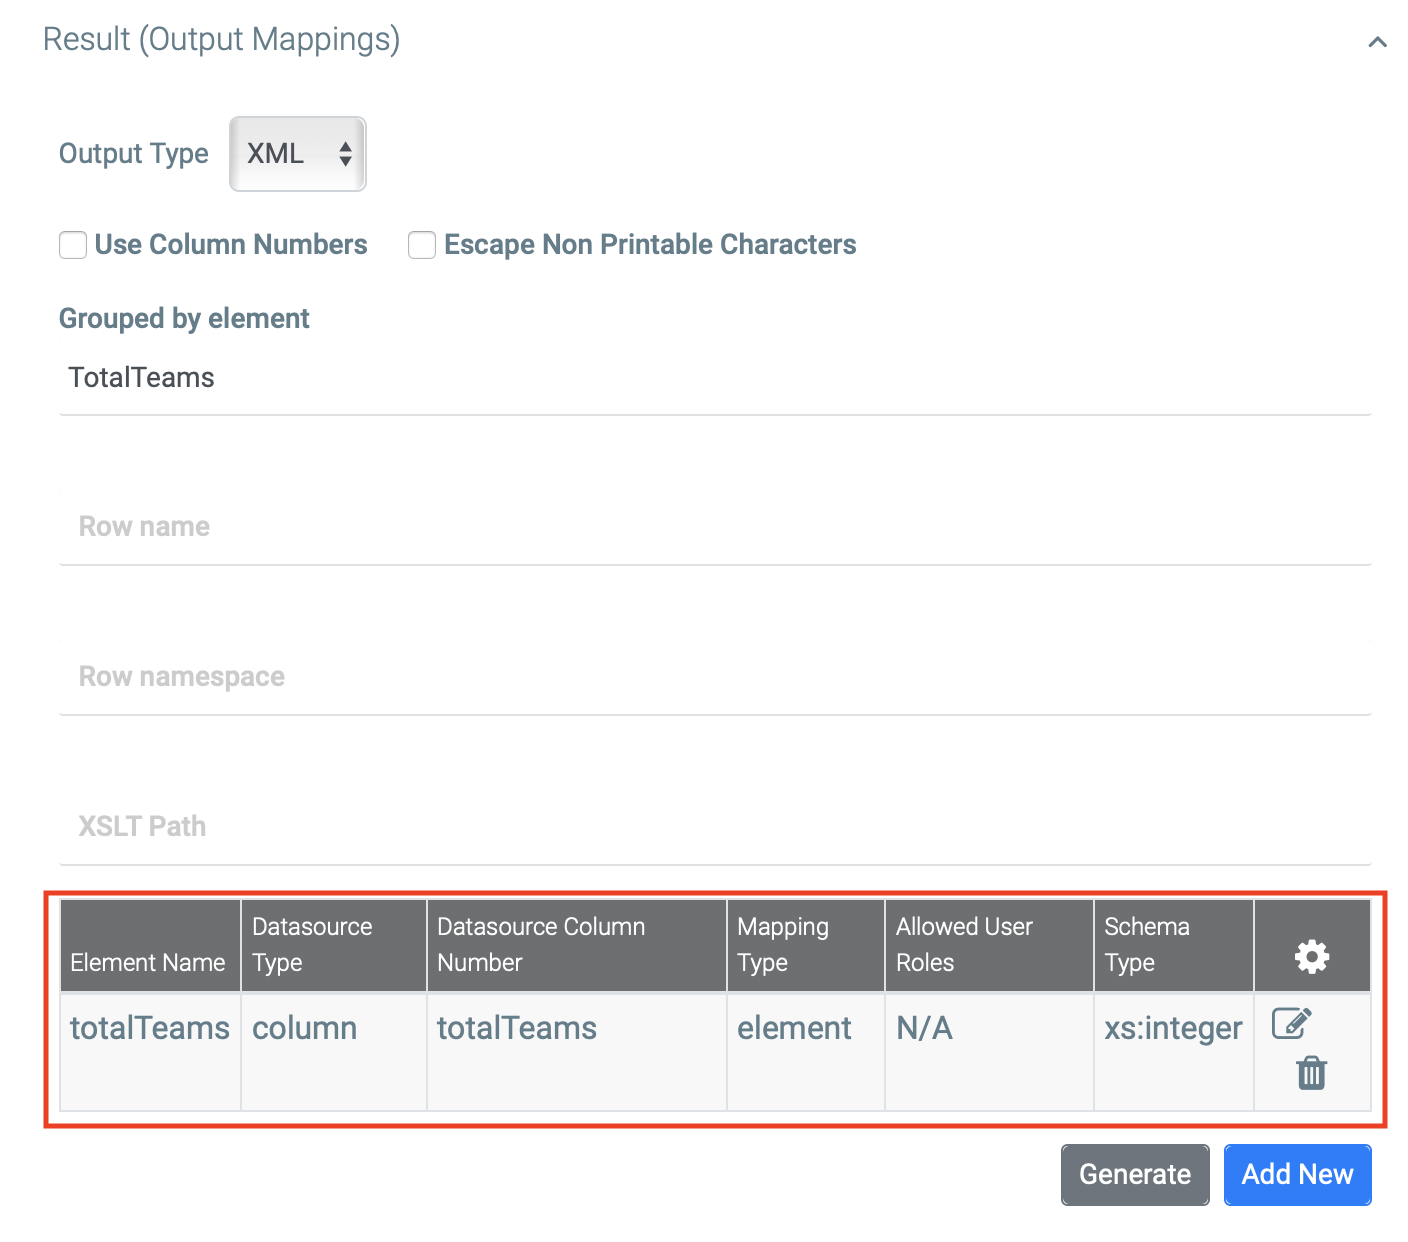Screen dimensions: 1408x1242
Task: Click the gear icon in table header
Action: coord(1311,956)
